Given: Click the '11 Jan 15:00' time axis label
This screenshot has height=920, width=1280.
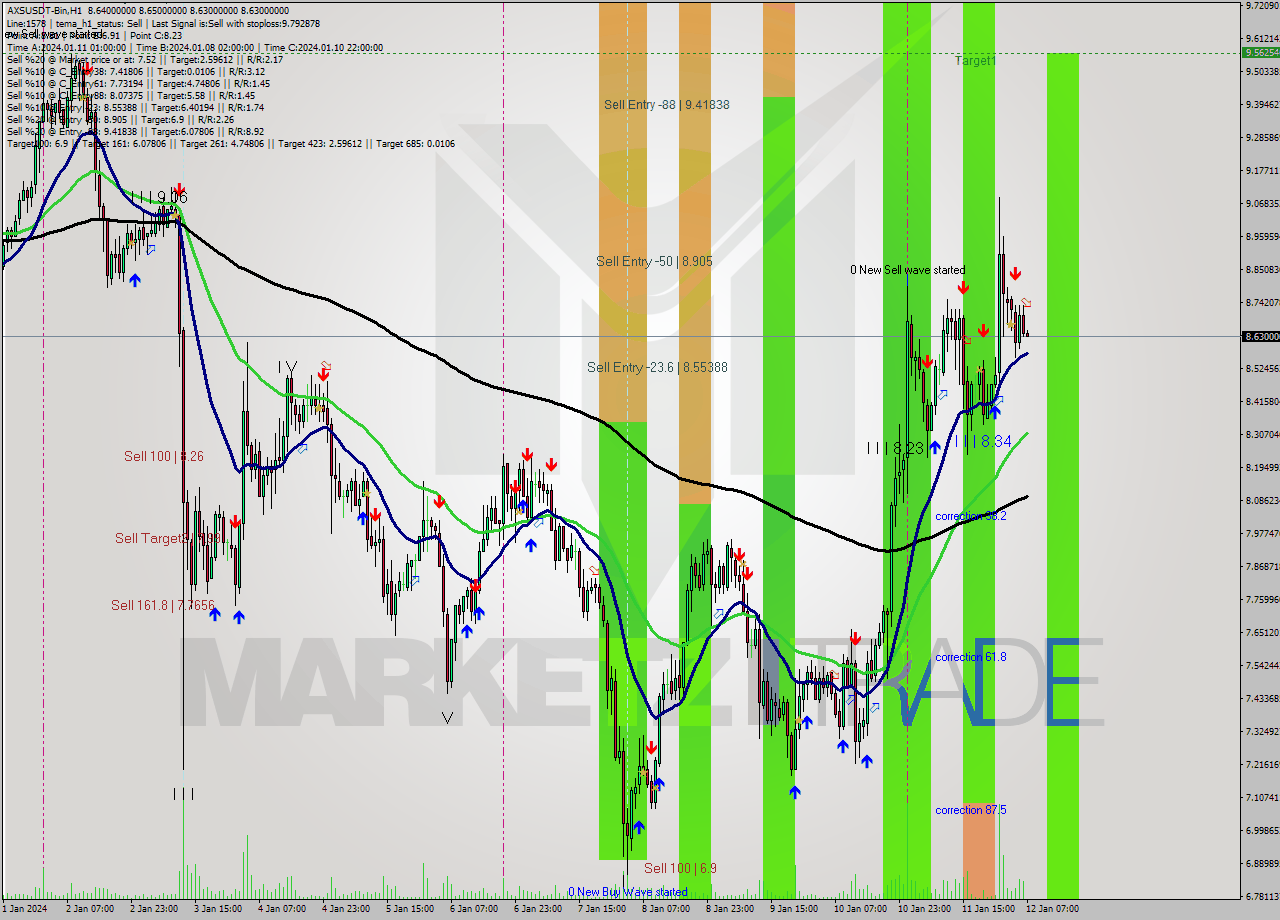Looking at the screenshot, I should tap(988, 909).
